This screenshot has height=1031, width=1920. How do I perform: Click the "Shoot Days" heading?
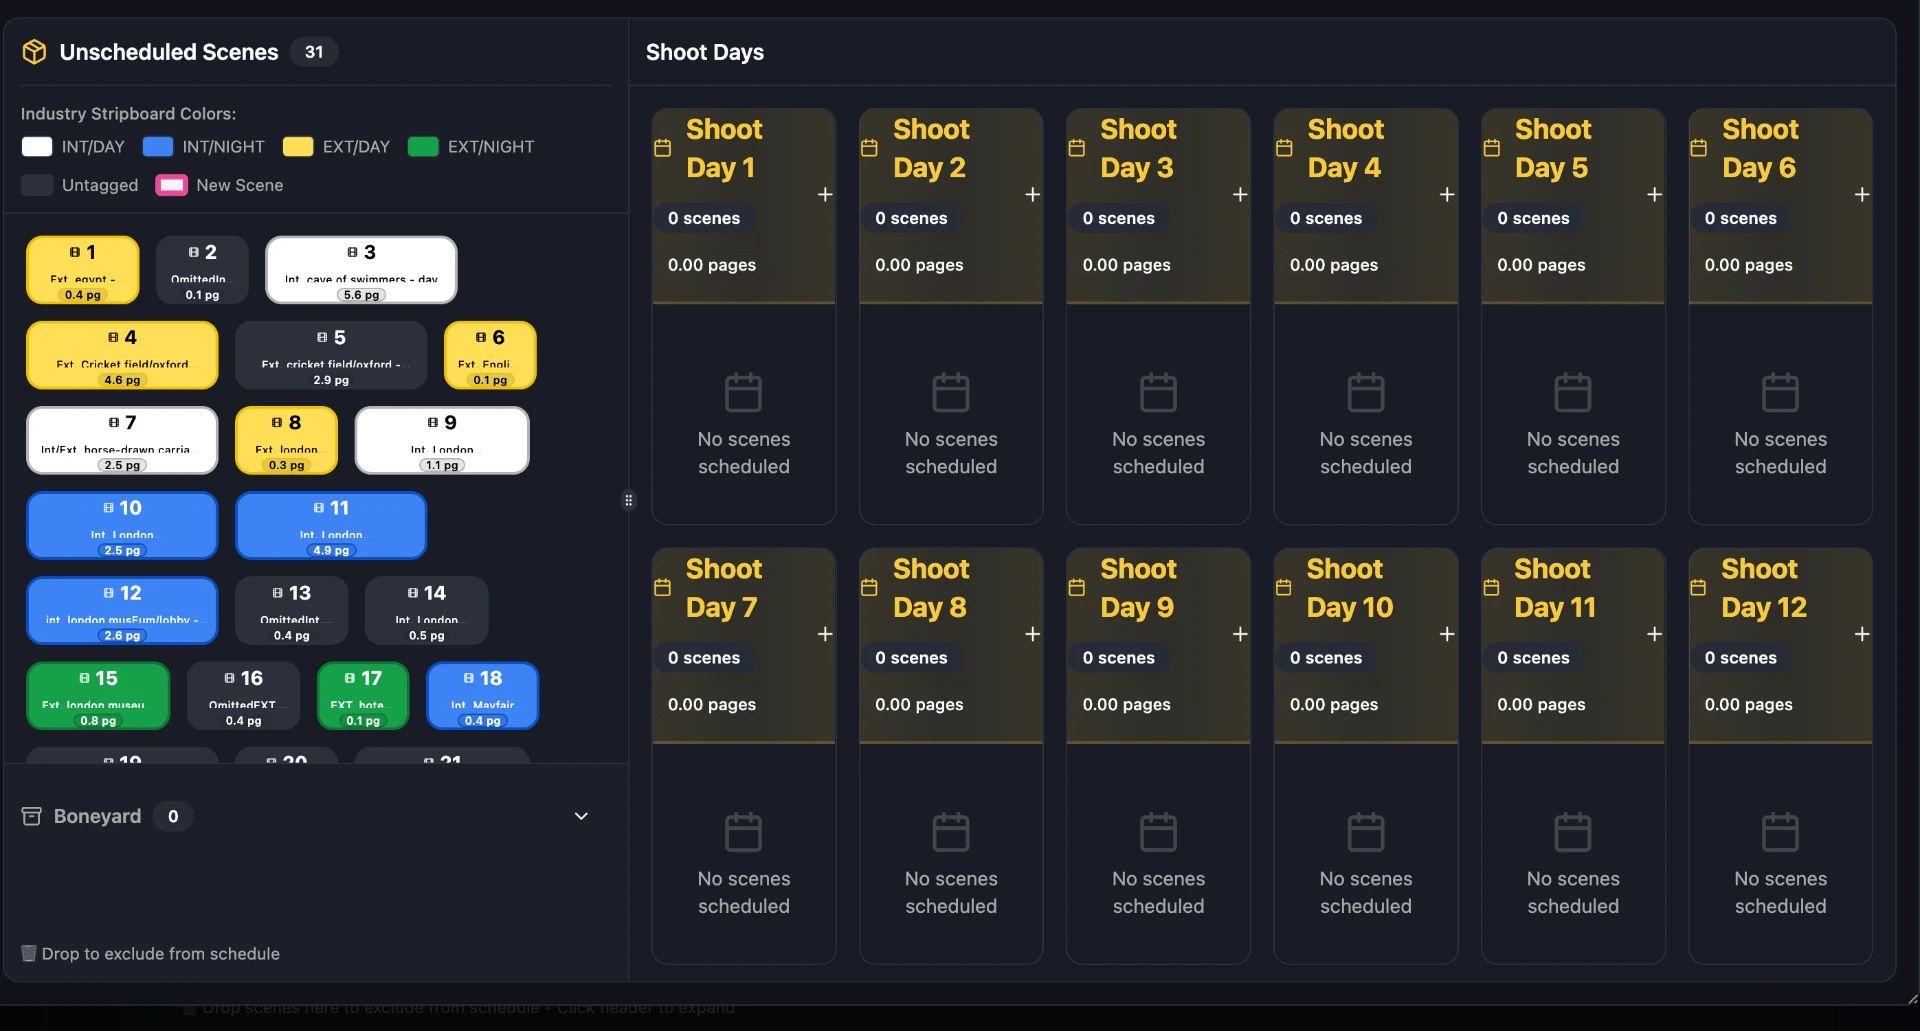705,52
